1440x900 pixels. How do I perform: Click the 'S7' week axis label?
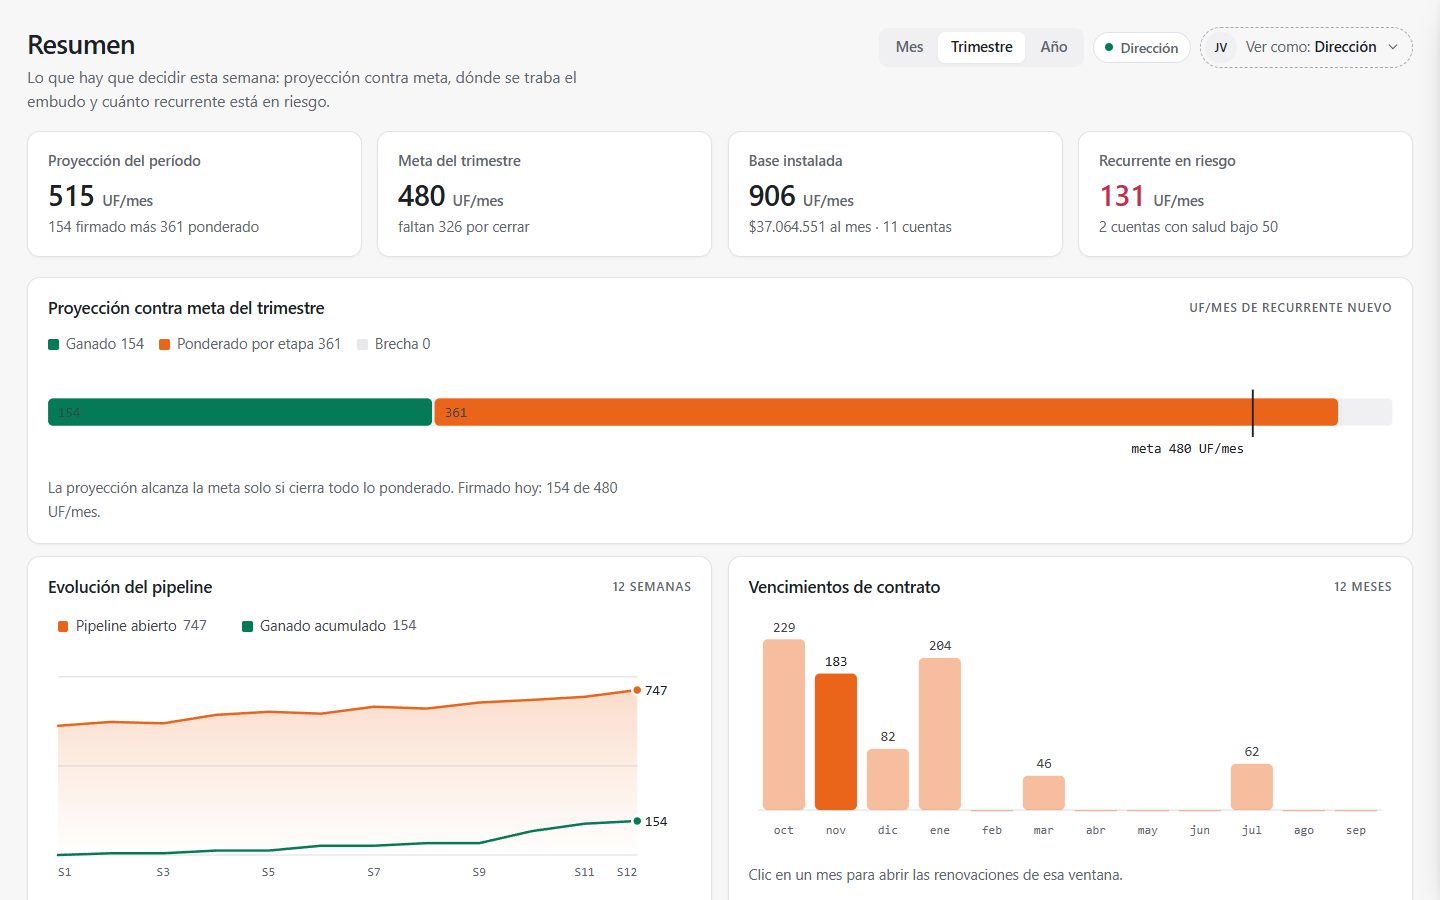374,872
